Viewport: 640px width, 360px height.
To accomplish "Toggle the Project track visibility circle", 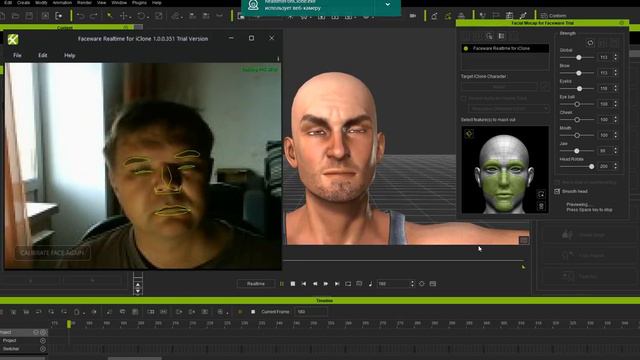I will click(x=42, y=340).
